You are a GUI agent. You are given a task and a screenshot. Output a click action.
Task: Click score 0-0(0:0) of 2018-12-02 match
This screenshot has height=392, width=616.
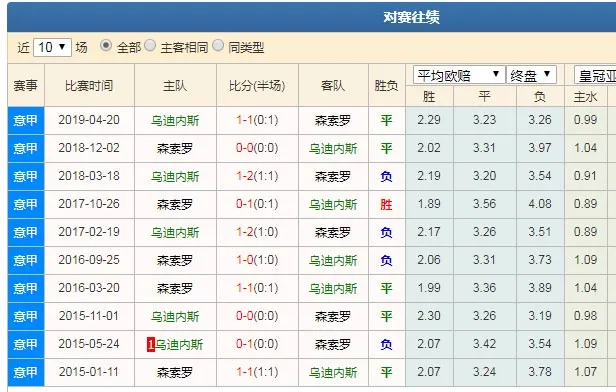point(257,148)
